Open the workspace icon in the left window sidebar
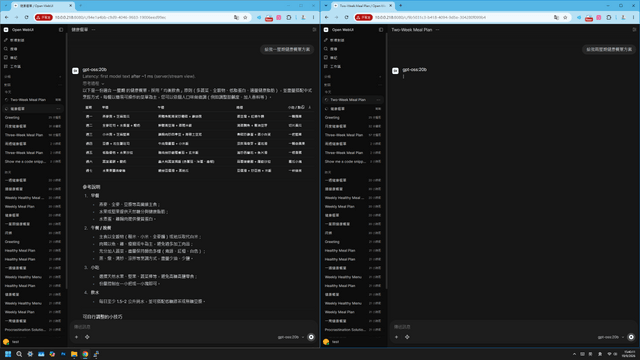640x360 pixels. point(6,66)
